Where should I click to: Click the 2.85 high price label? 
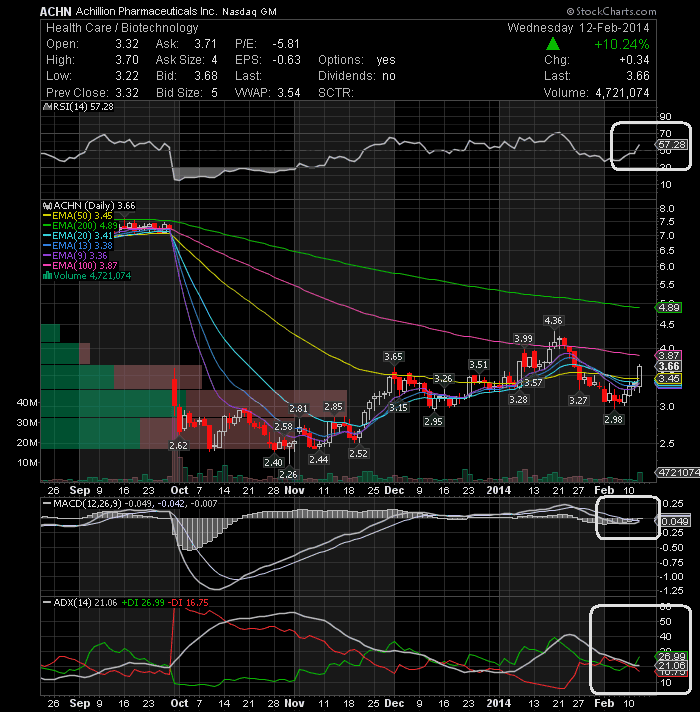pyautogui.click(x=334, y=406)
